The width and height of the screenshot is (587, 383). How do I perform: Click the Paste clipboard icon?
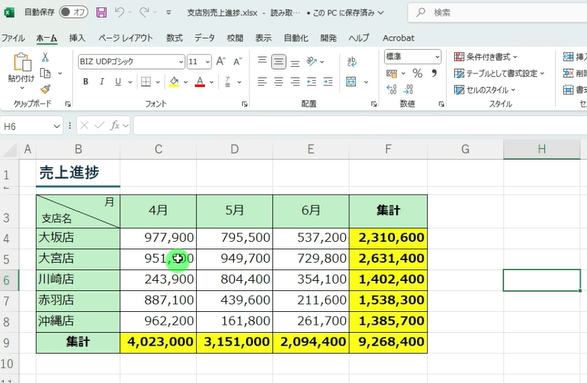coord(22,62)
